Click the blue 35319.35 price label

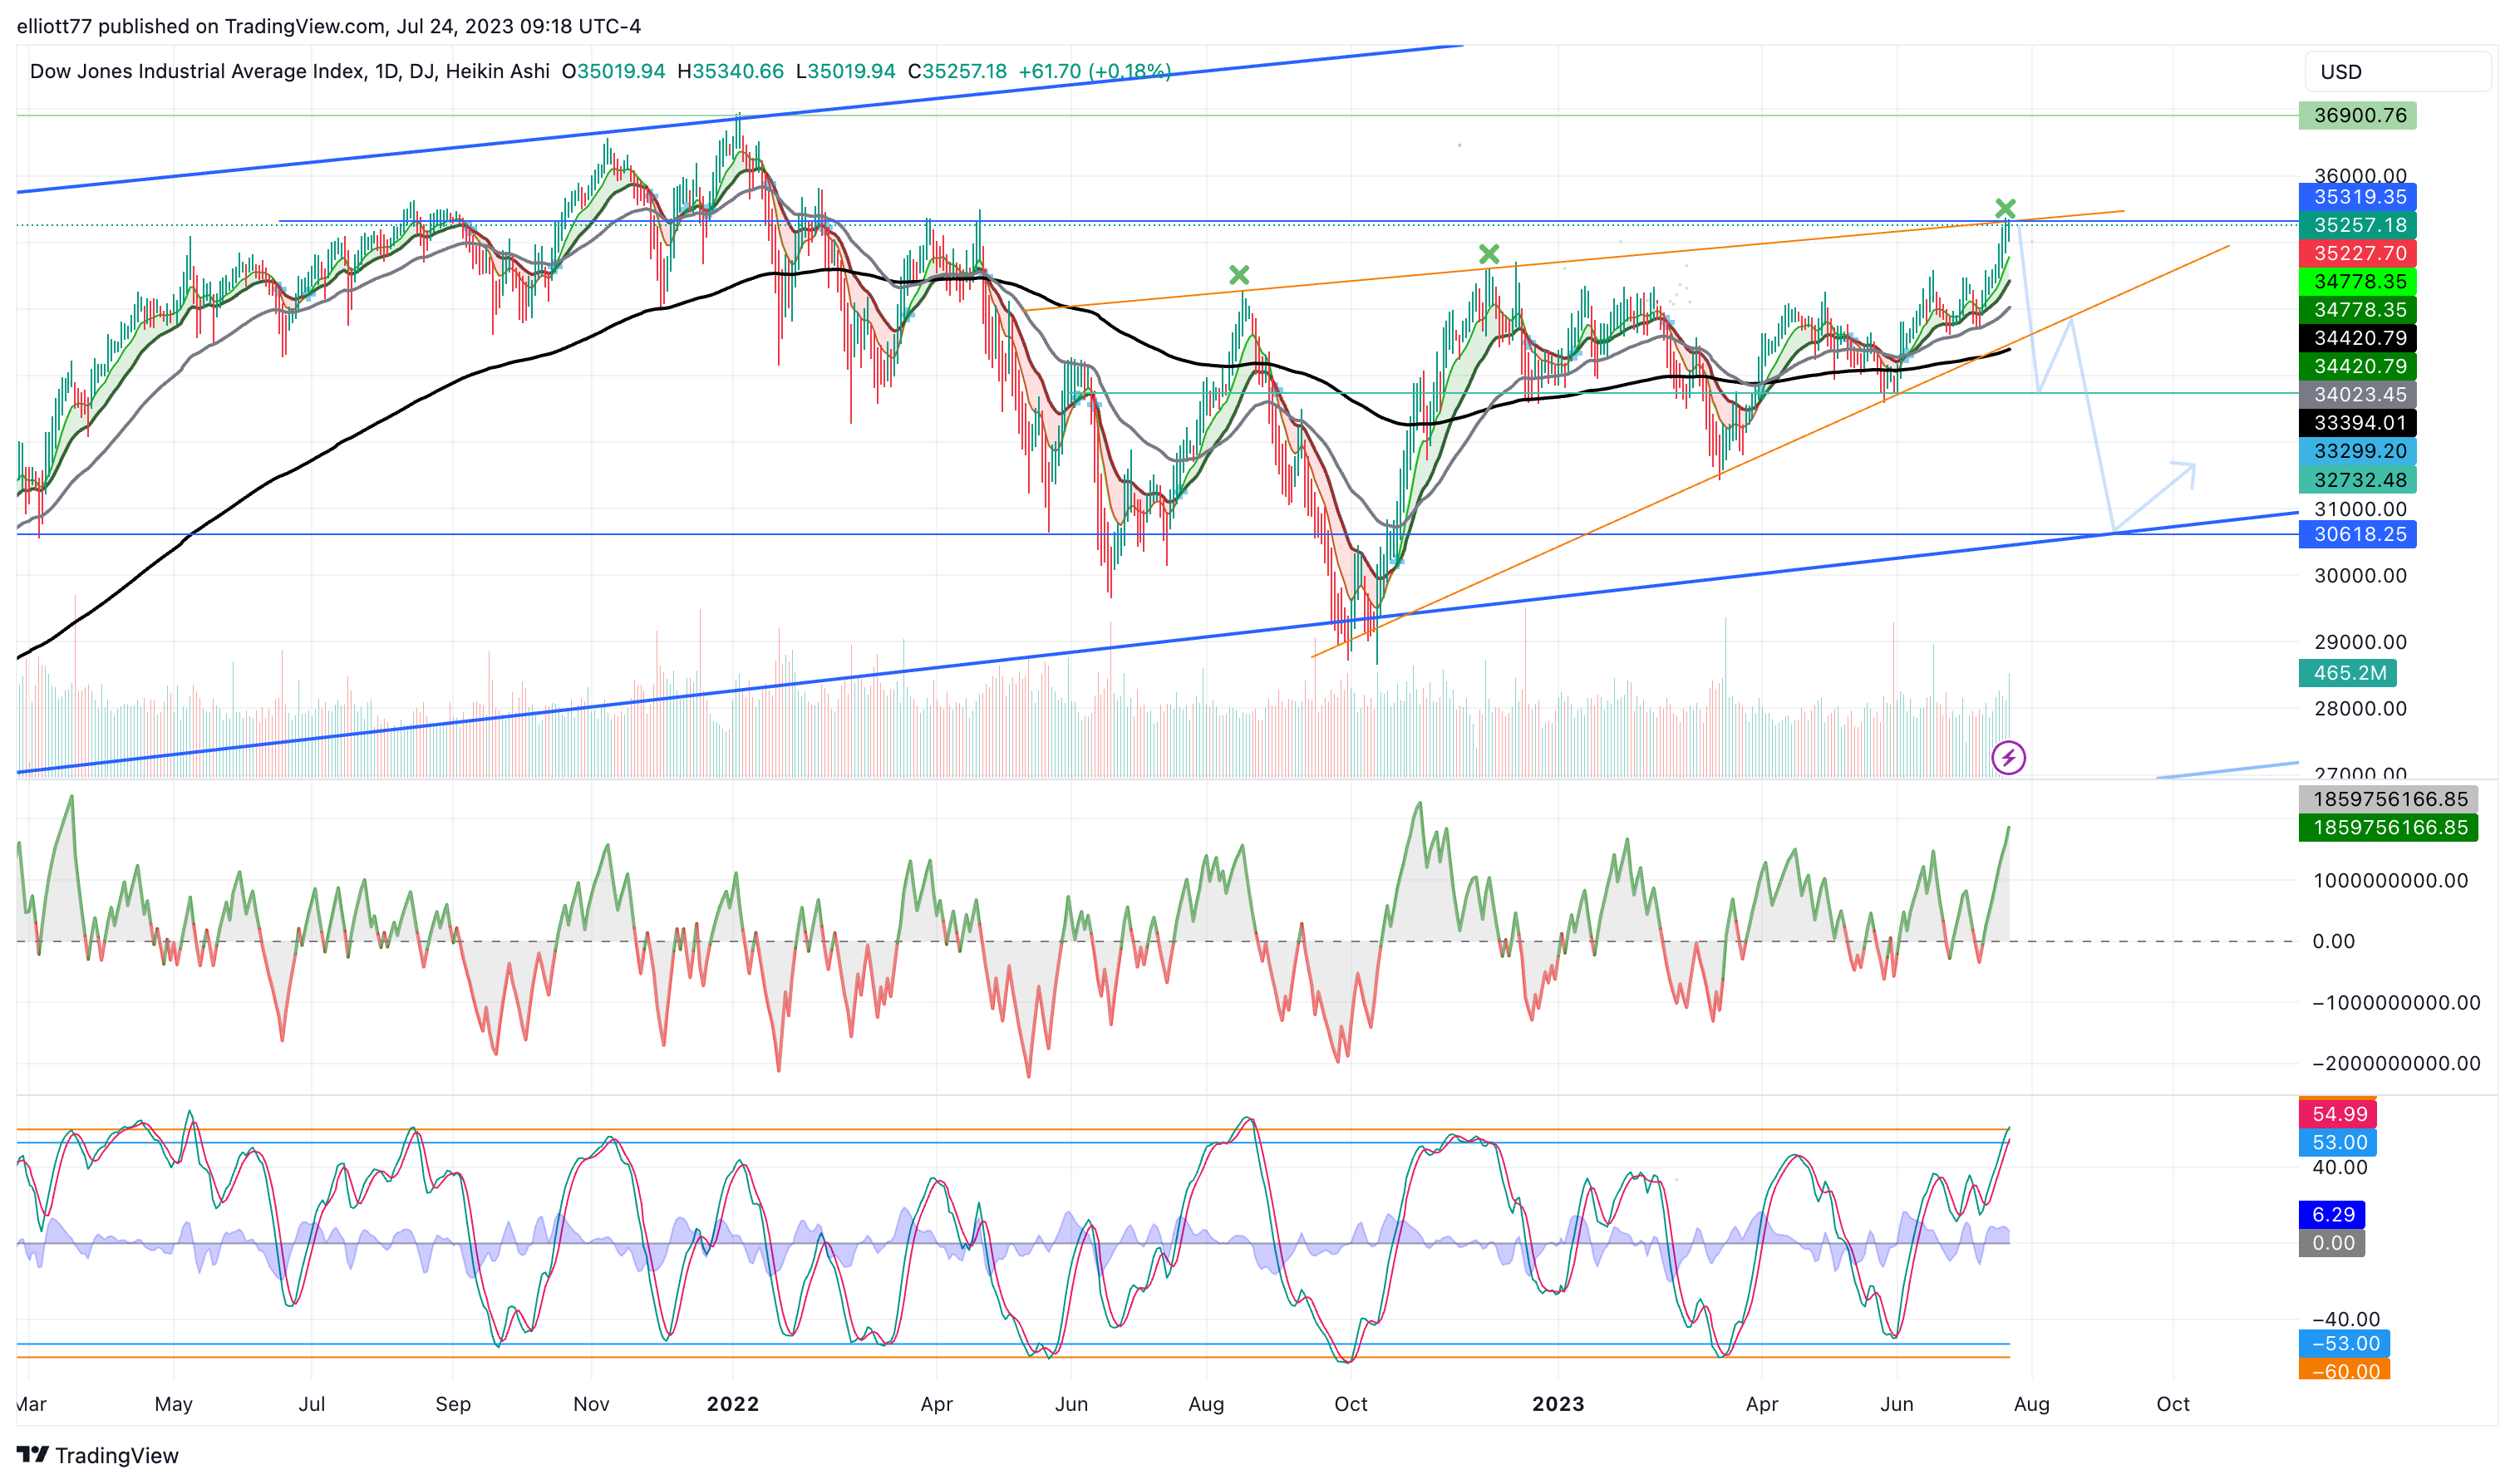tap(2357, 197)
